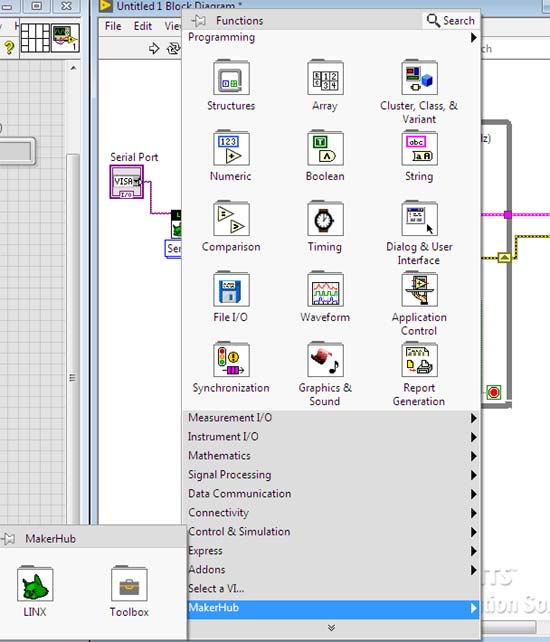Image resolution: width=550 pixels, height=642 pixels.
Task: Expand Control & Simulation category
Action: [x=332, y=531]
